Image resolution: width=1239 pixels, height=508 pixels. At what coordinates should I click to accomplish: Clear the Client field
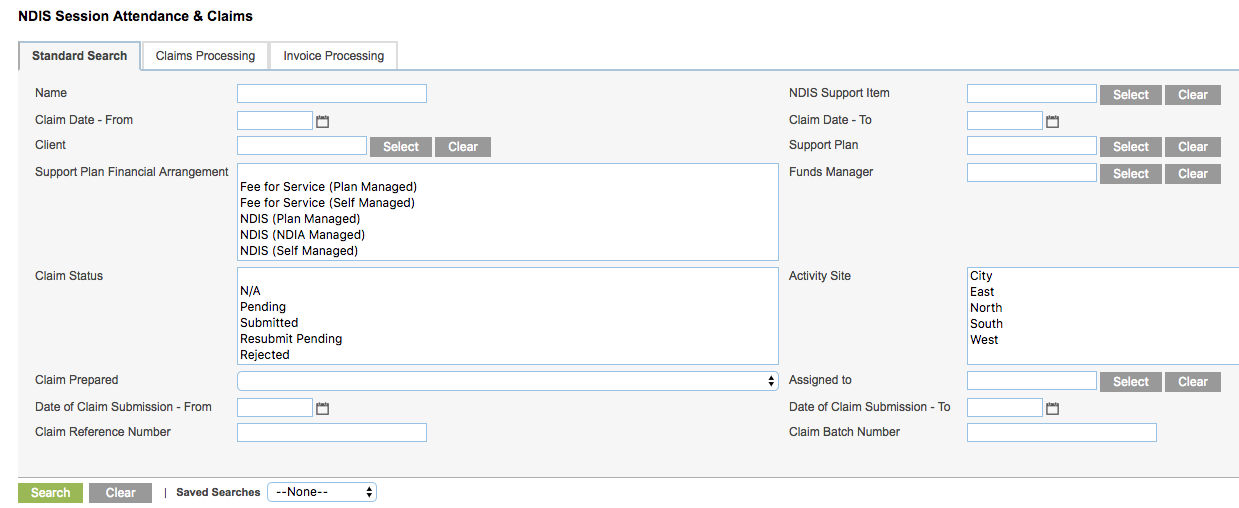point(463,147)
